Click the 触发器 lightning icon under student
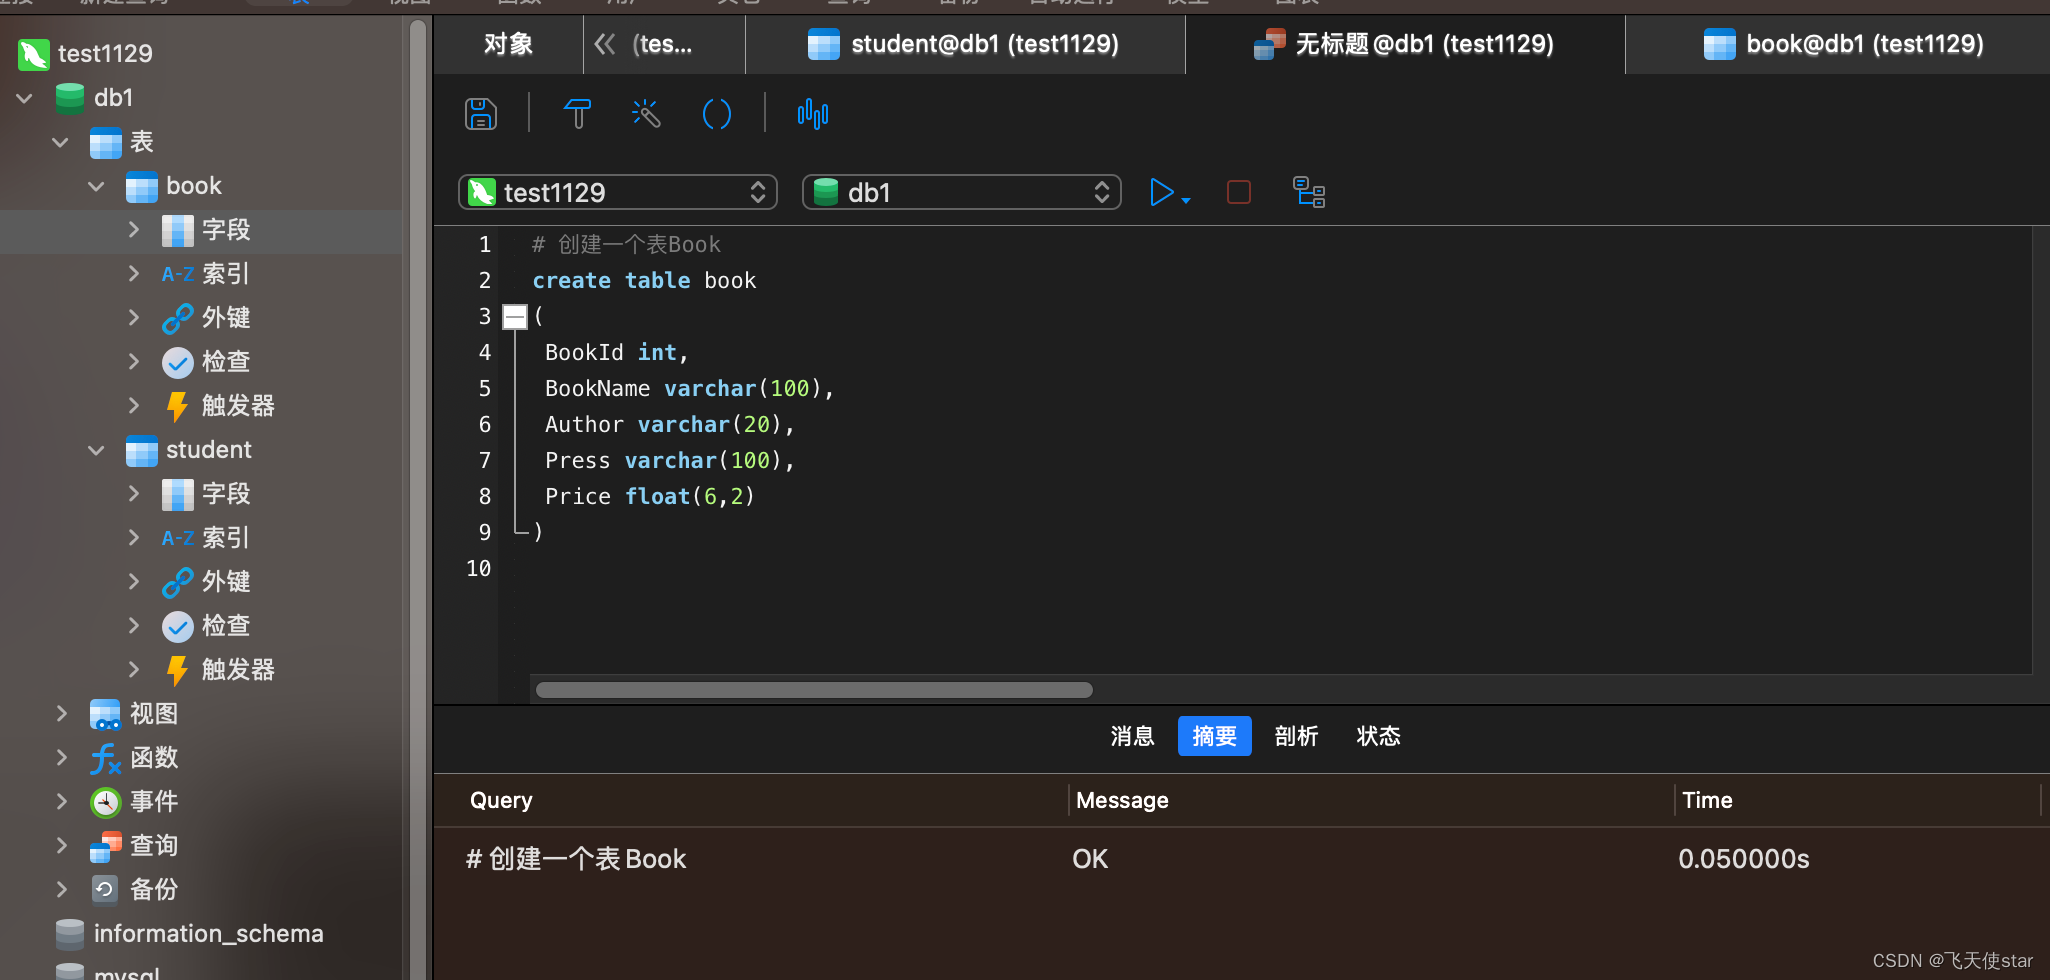The height and width of the screenshot is (980, 2050). [178, 670]
